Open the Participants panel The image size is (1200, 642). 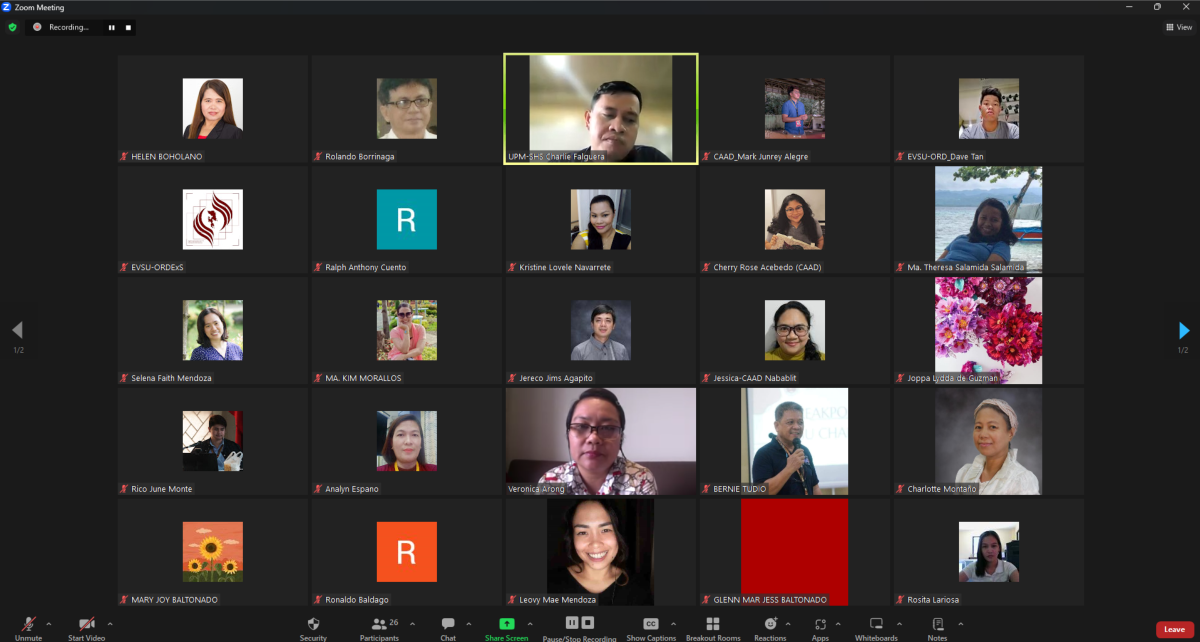coord(379,624)
